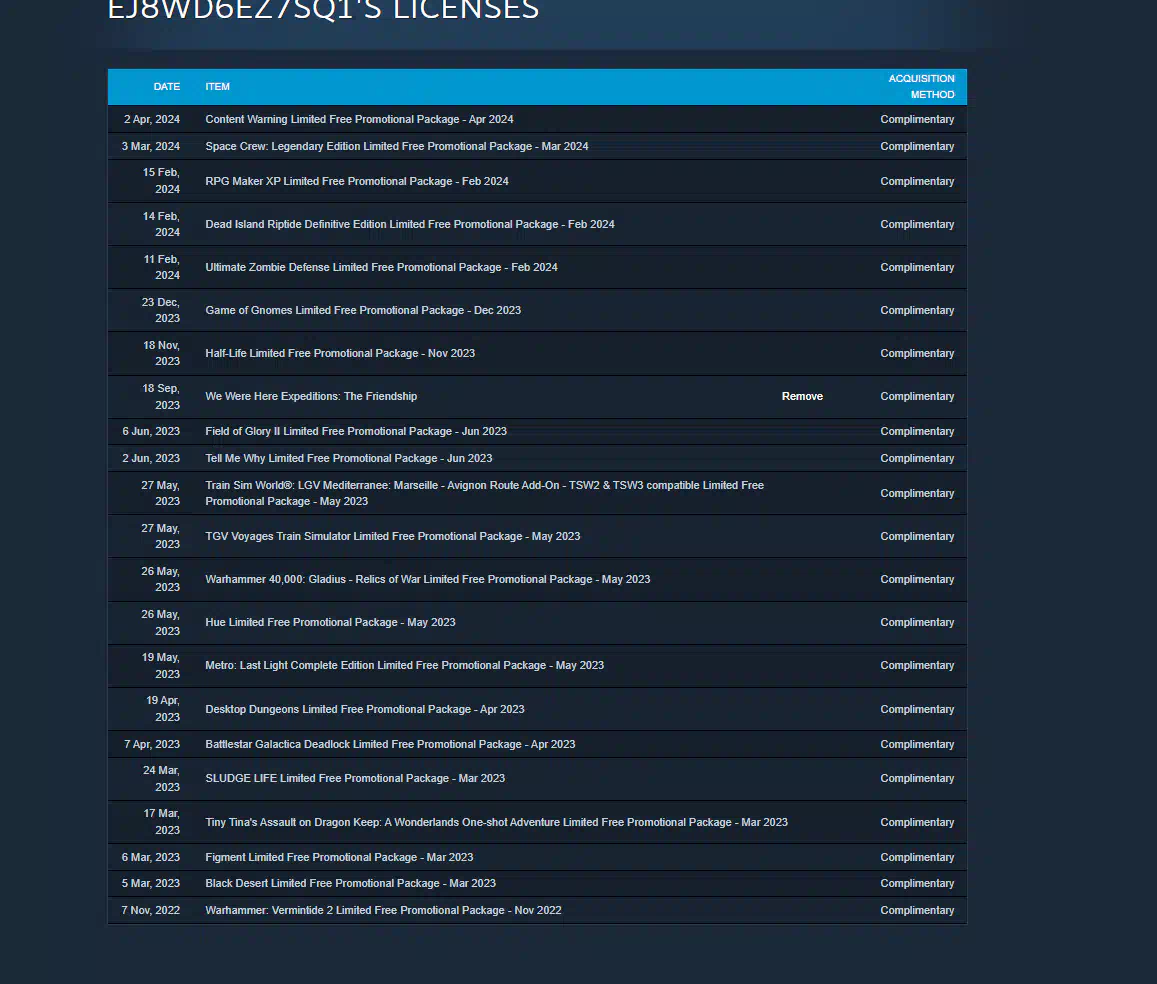Screen dimensions: 1157x984
Task: Click Complimentary in the Content Warning row
Action: (x=917, y=119)
